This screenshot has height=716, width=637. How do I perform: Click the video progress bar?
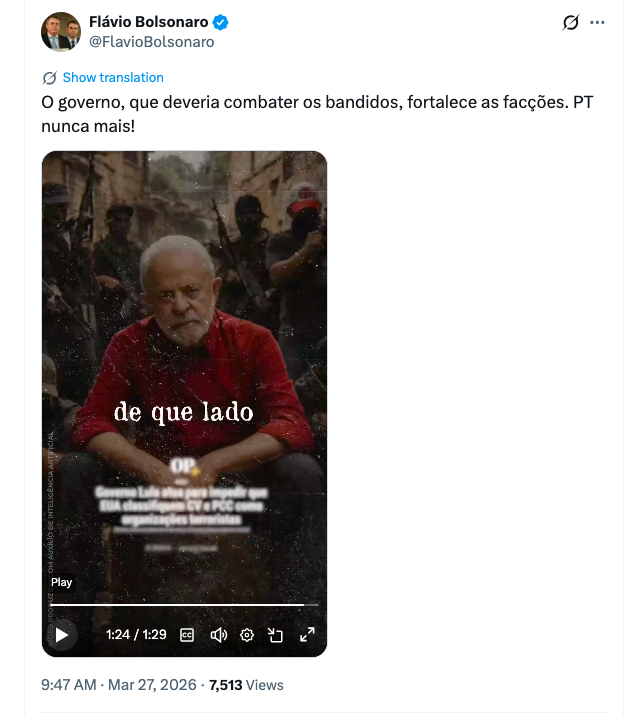click(x=184, y=605)
